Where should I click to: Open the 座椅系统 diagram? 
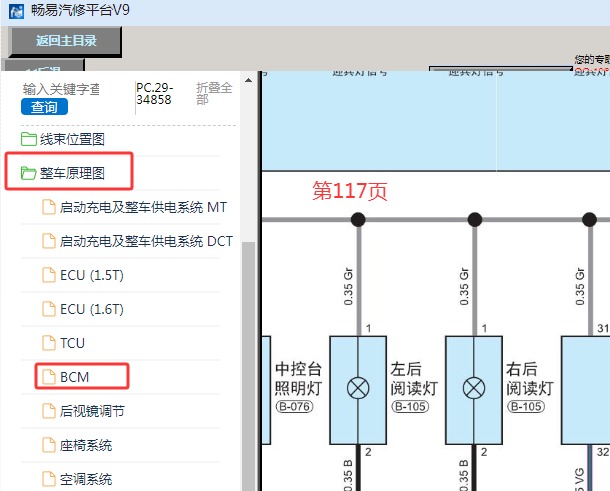(x=86, y=445)
